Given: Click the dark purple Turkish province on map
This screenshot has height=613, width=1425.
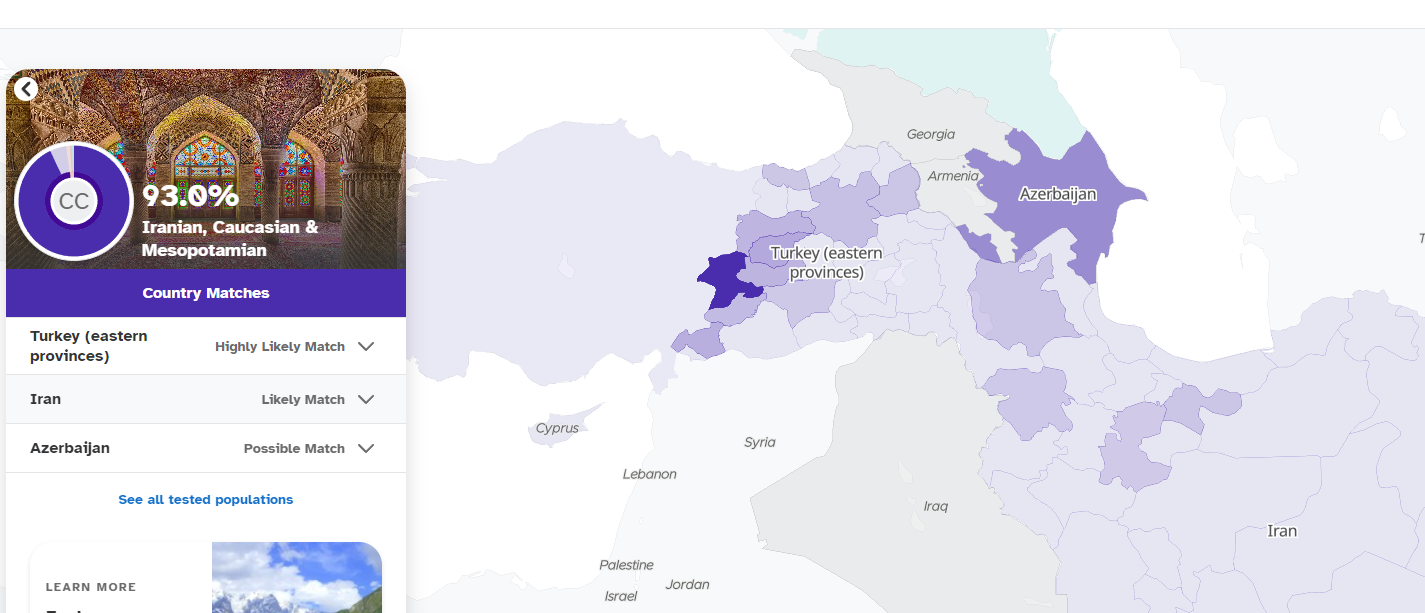Looking at the screenshot, I should point(724,281).
